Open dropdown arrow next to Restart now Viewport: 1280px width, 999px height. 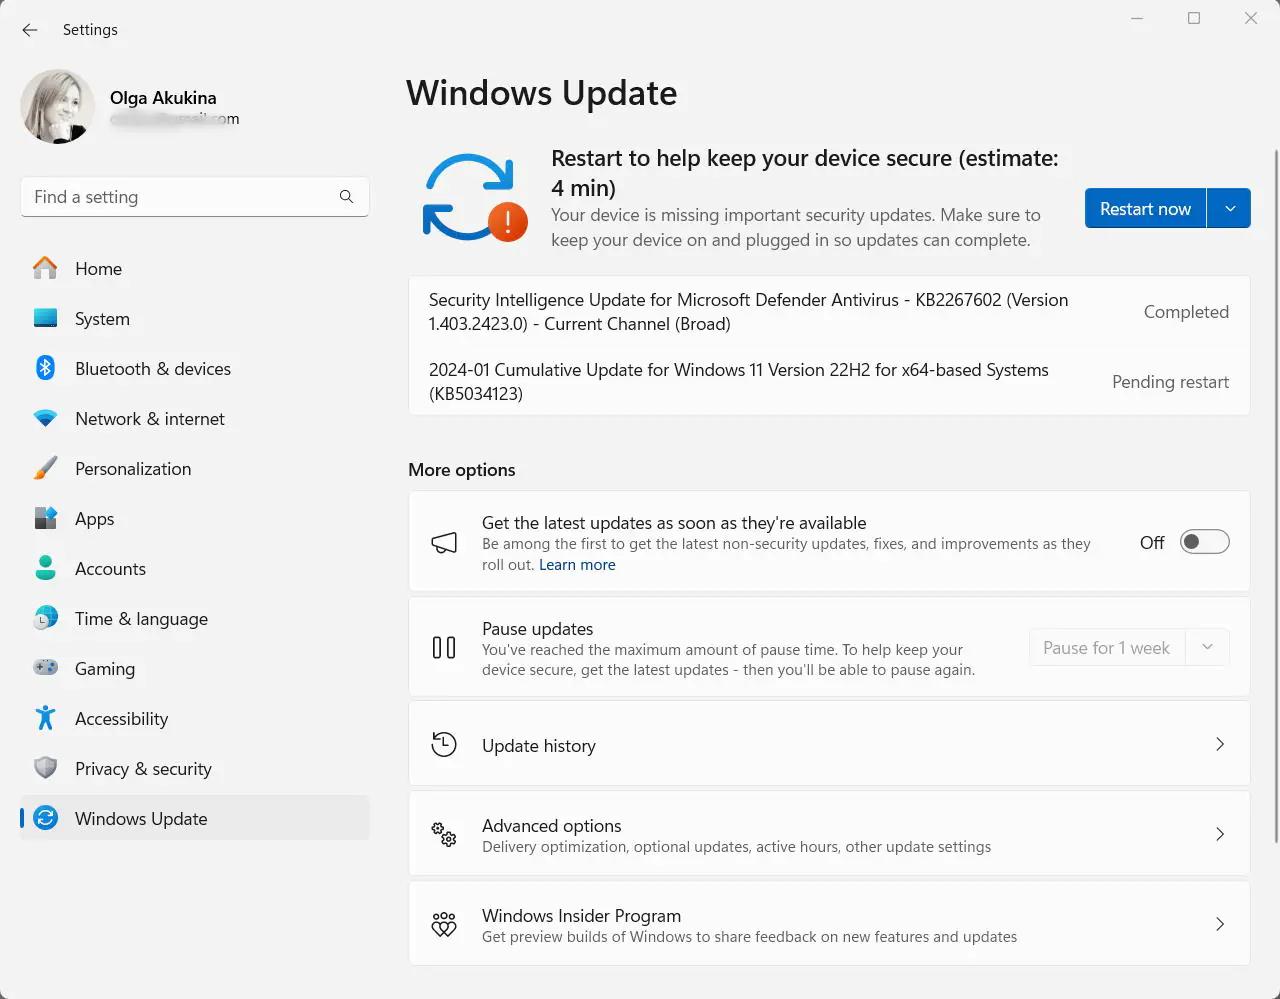pos(1230,208)
